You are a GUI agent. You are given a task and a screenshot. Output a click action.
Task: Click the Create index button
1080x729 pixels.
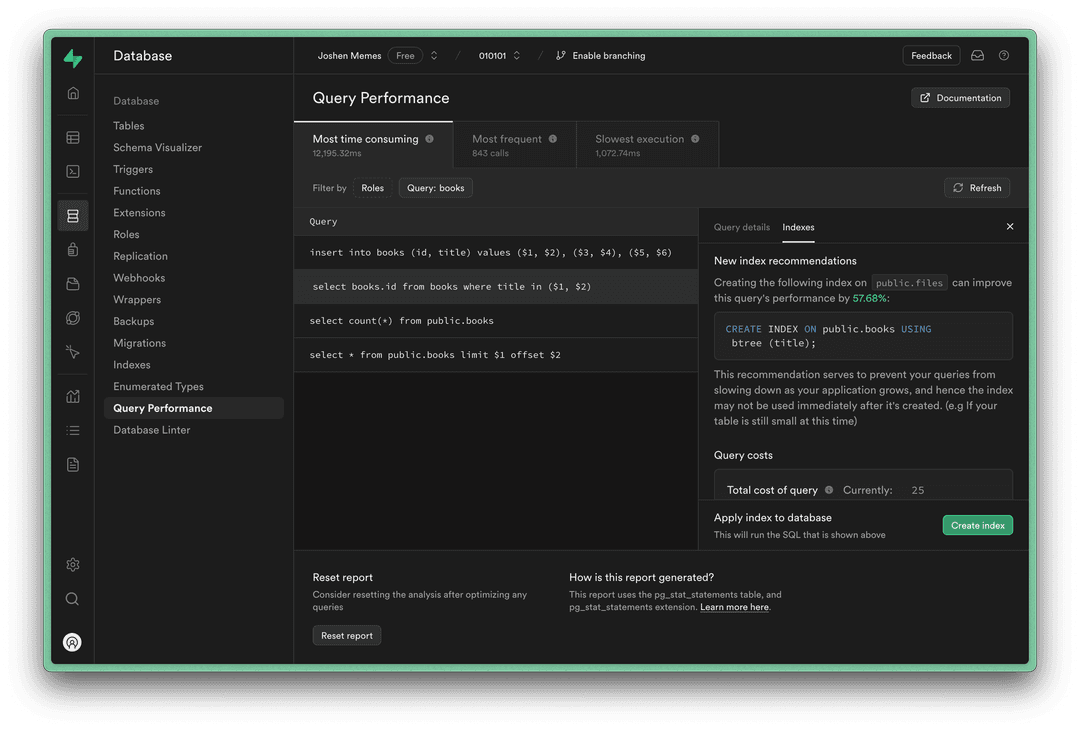tap(977, 524)
